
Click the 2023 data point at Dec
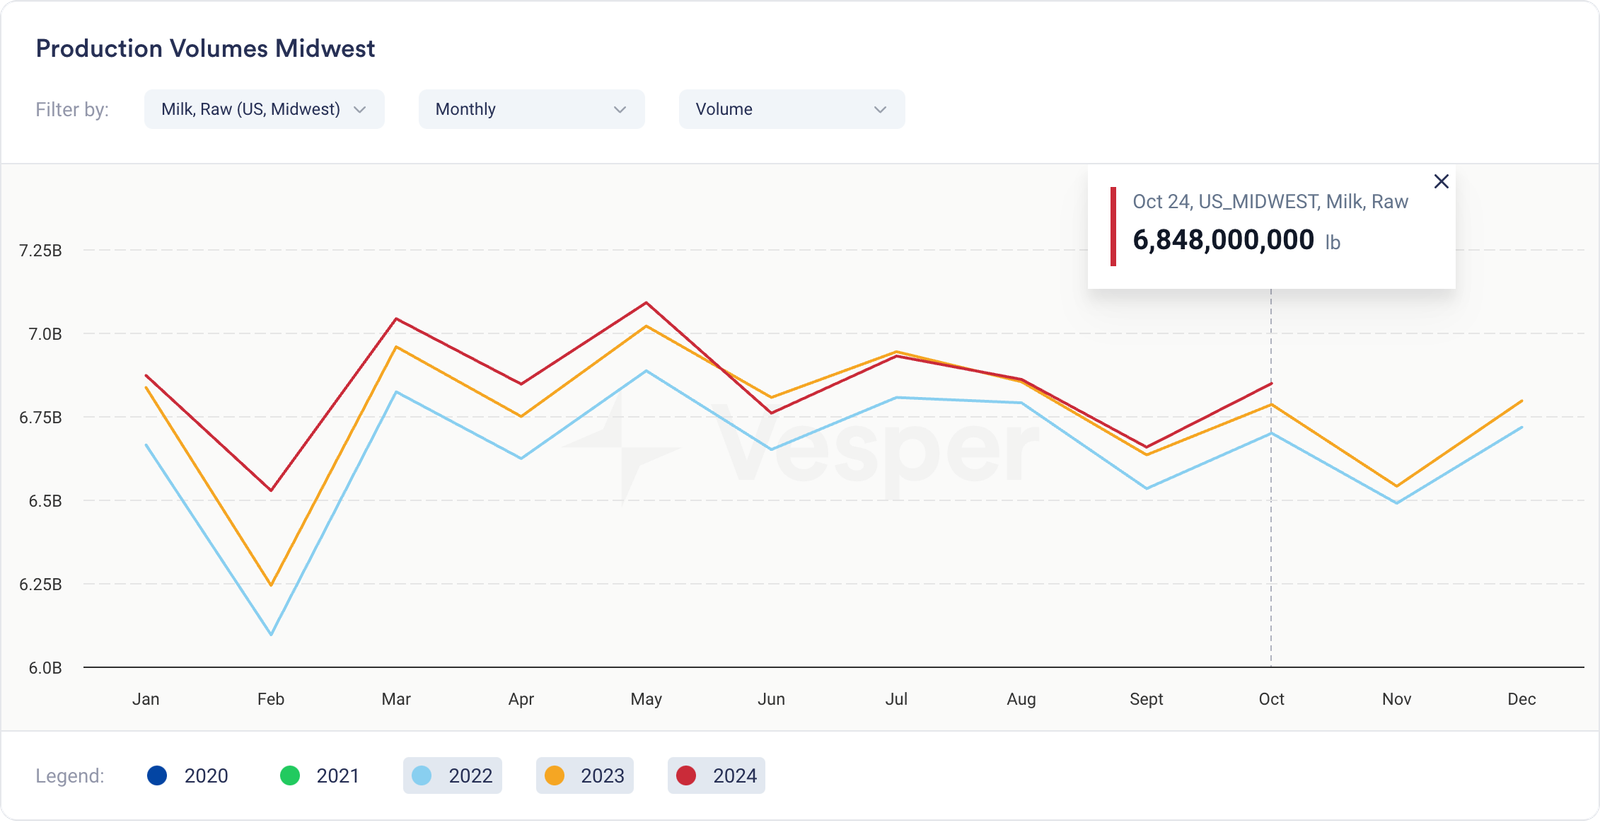pos(1522,401)
